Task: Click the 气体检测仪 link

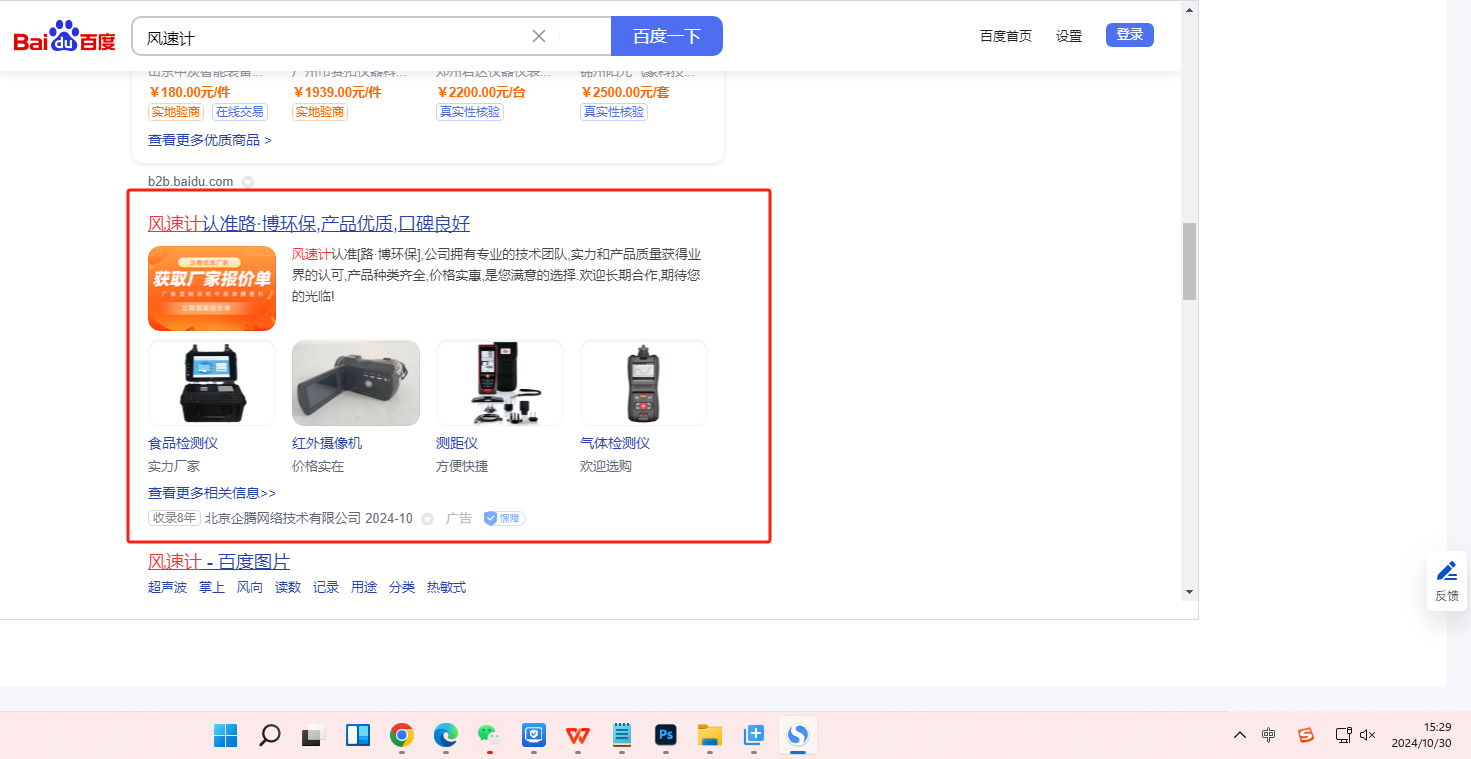Action: (x=615, y=443)
